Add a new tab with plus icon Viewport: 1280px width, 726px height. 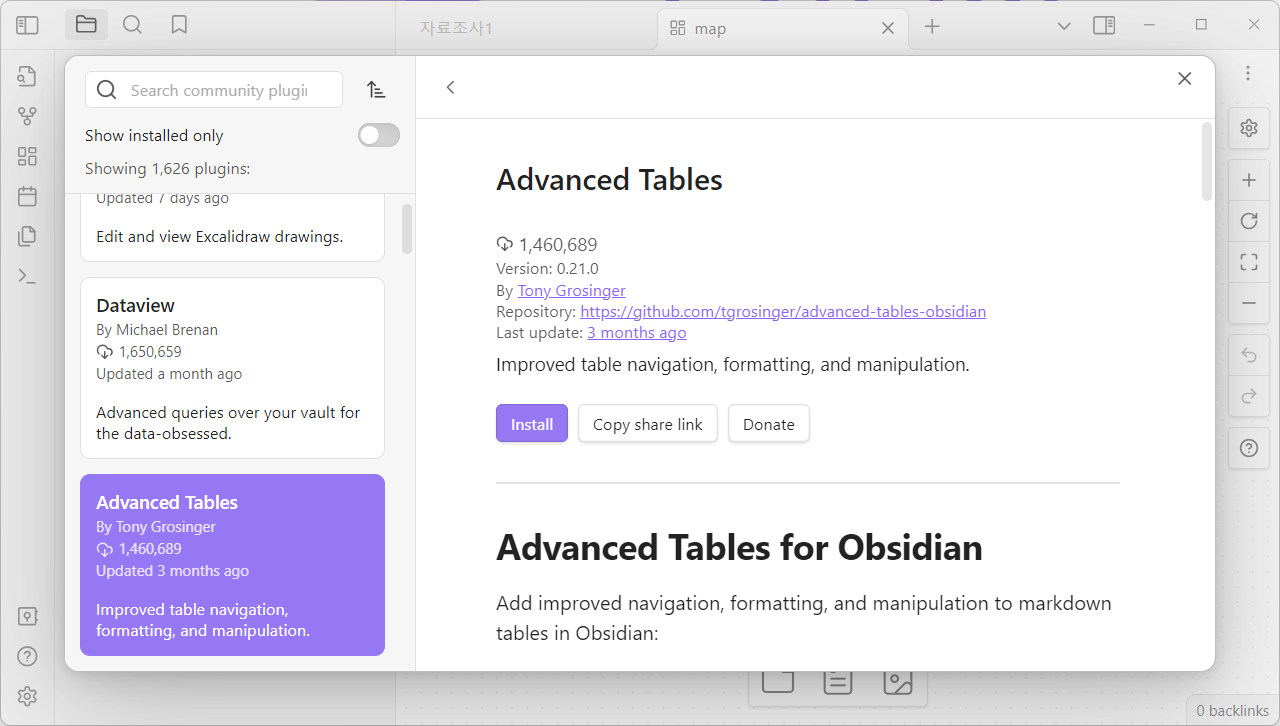click(932, 27)
